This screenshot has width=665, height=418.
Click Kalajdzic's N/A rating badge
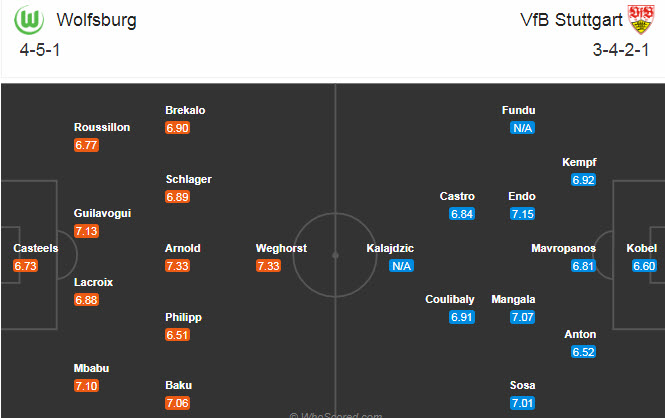click(x=403, y=265)
